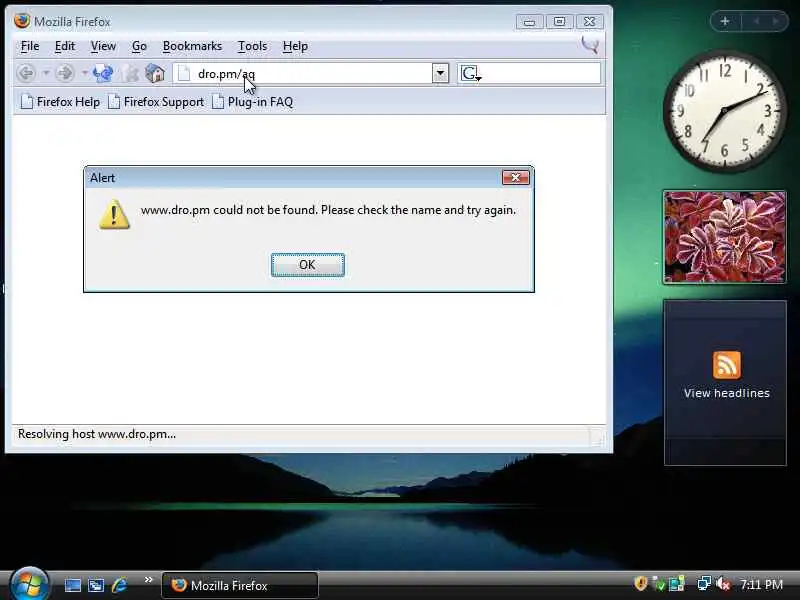Screen dimensions: 800x600
Task: Open the File menu
Action: pos(30,46)
